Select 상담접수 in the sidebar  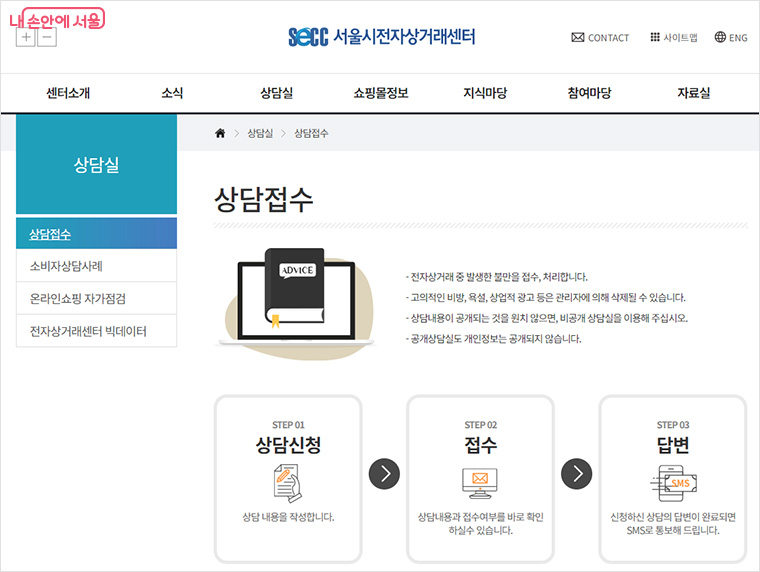coord(96,234)
